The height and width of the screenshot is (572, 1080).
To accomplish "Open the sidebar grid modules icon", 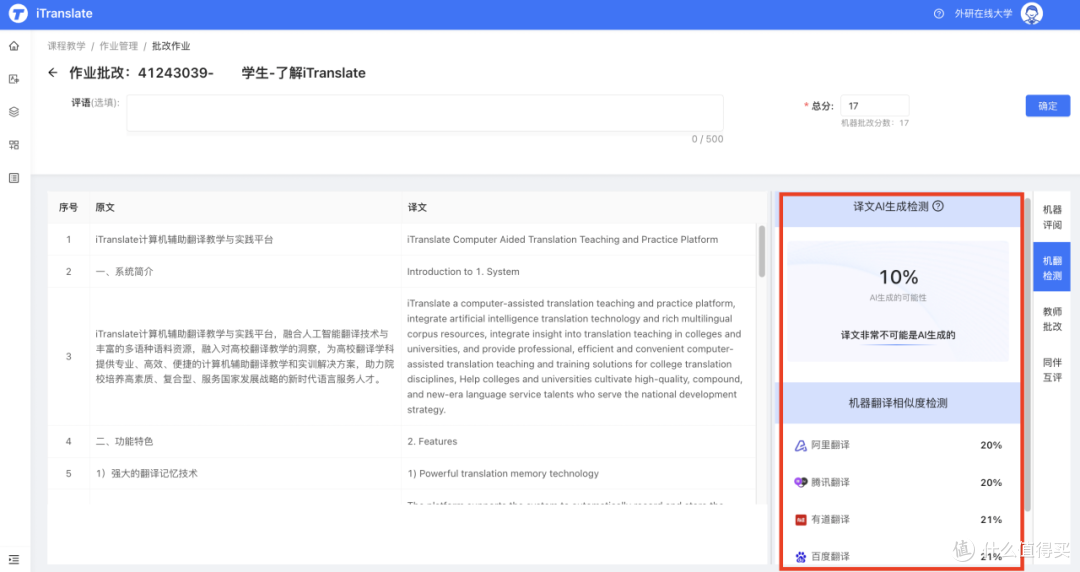I will click(14, 145).
